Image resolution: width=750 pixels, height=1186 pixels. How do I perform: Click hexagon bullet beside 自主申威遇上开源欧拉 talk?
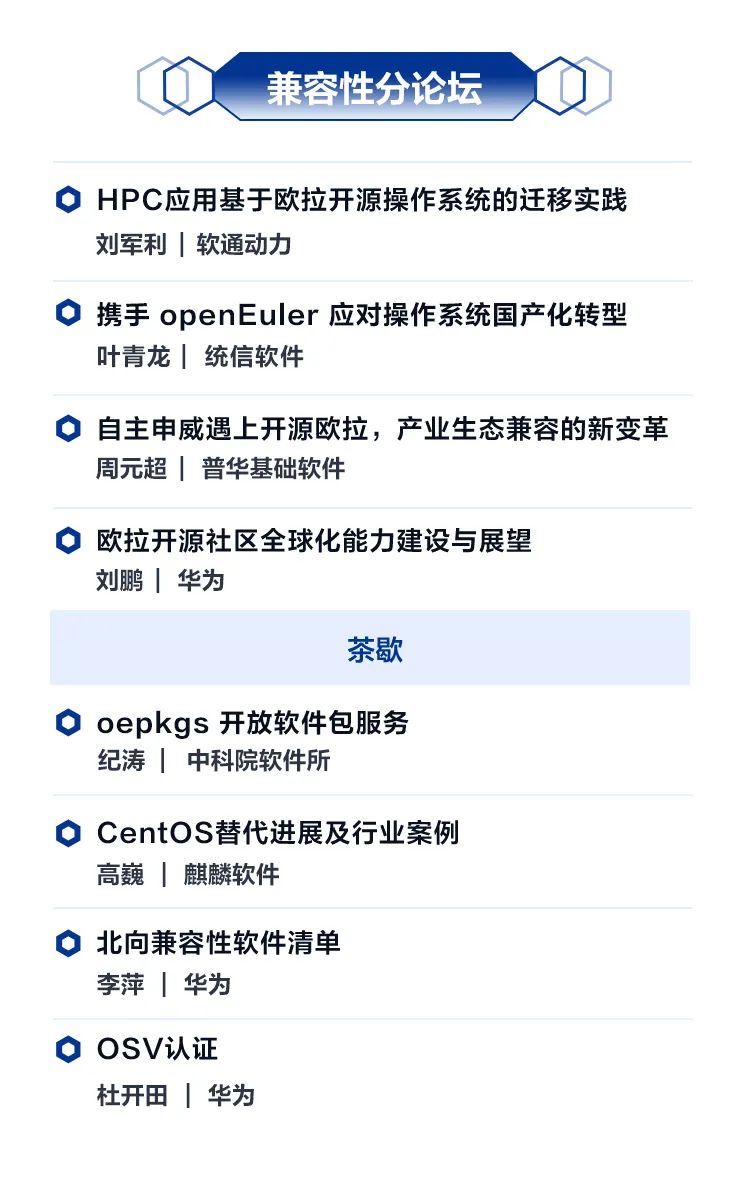click(68, 429)
